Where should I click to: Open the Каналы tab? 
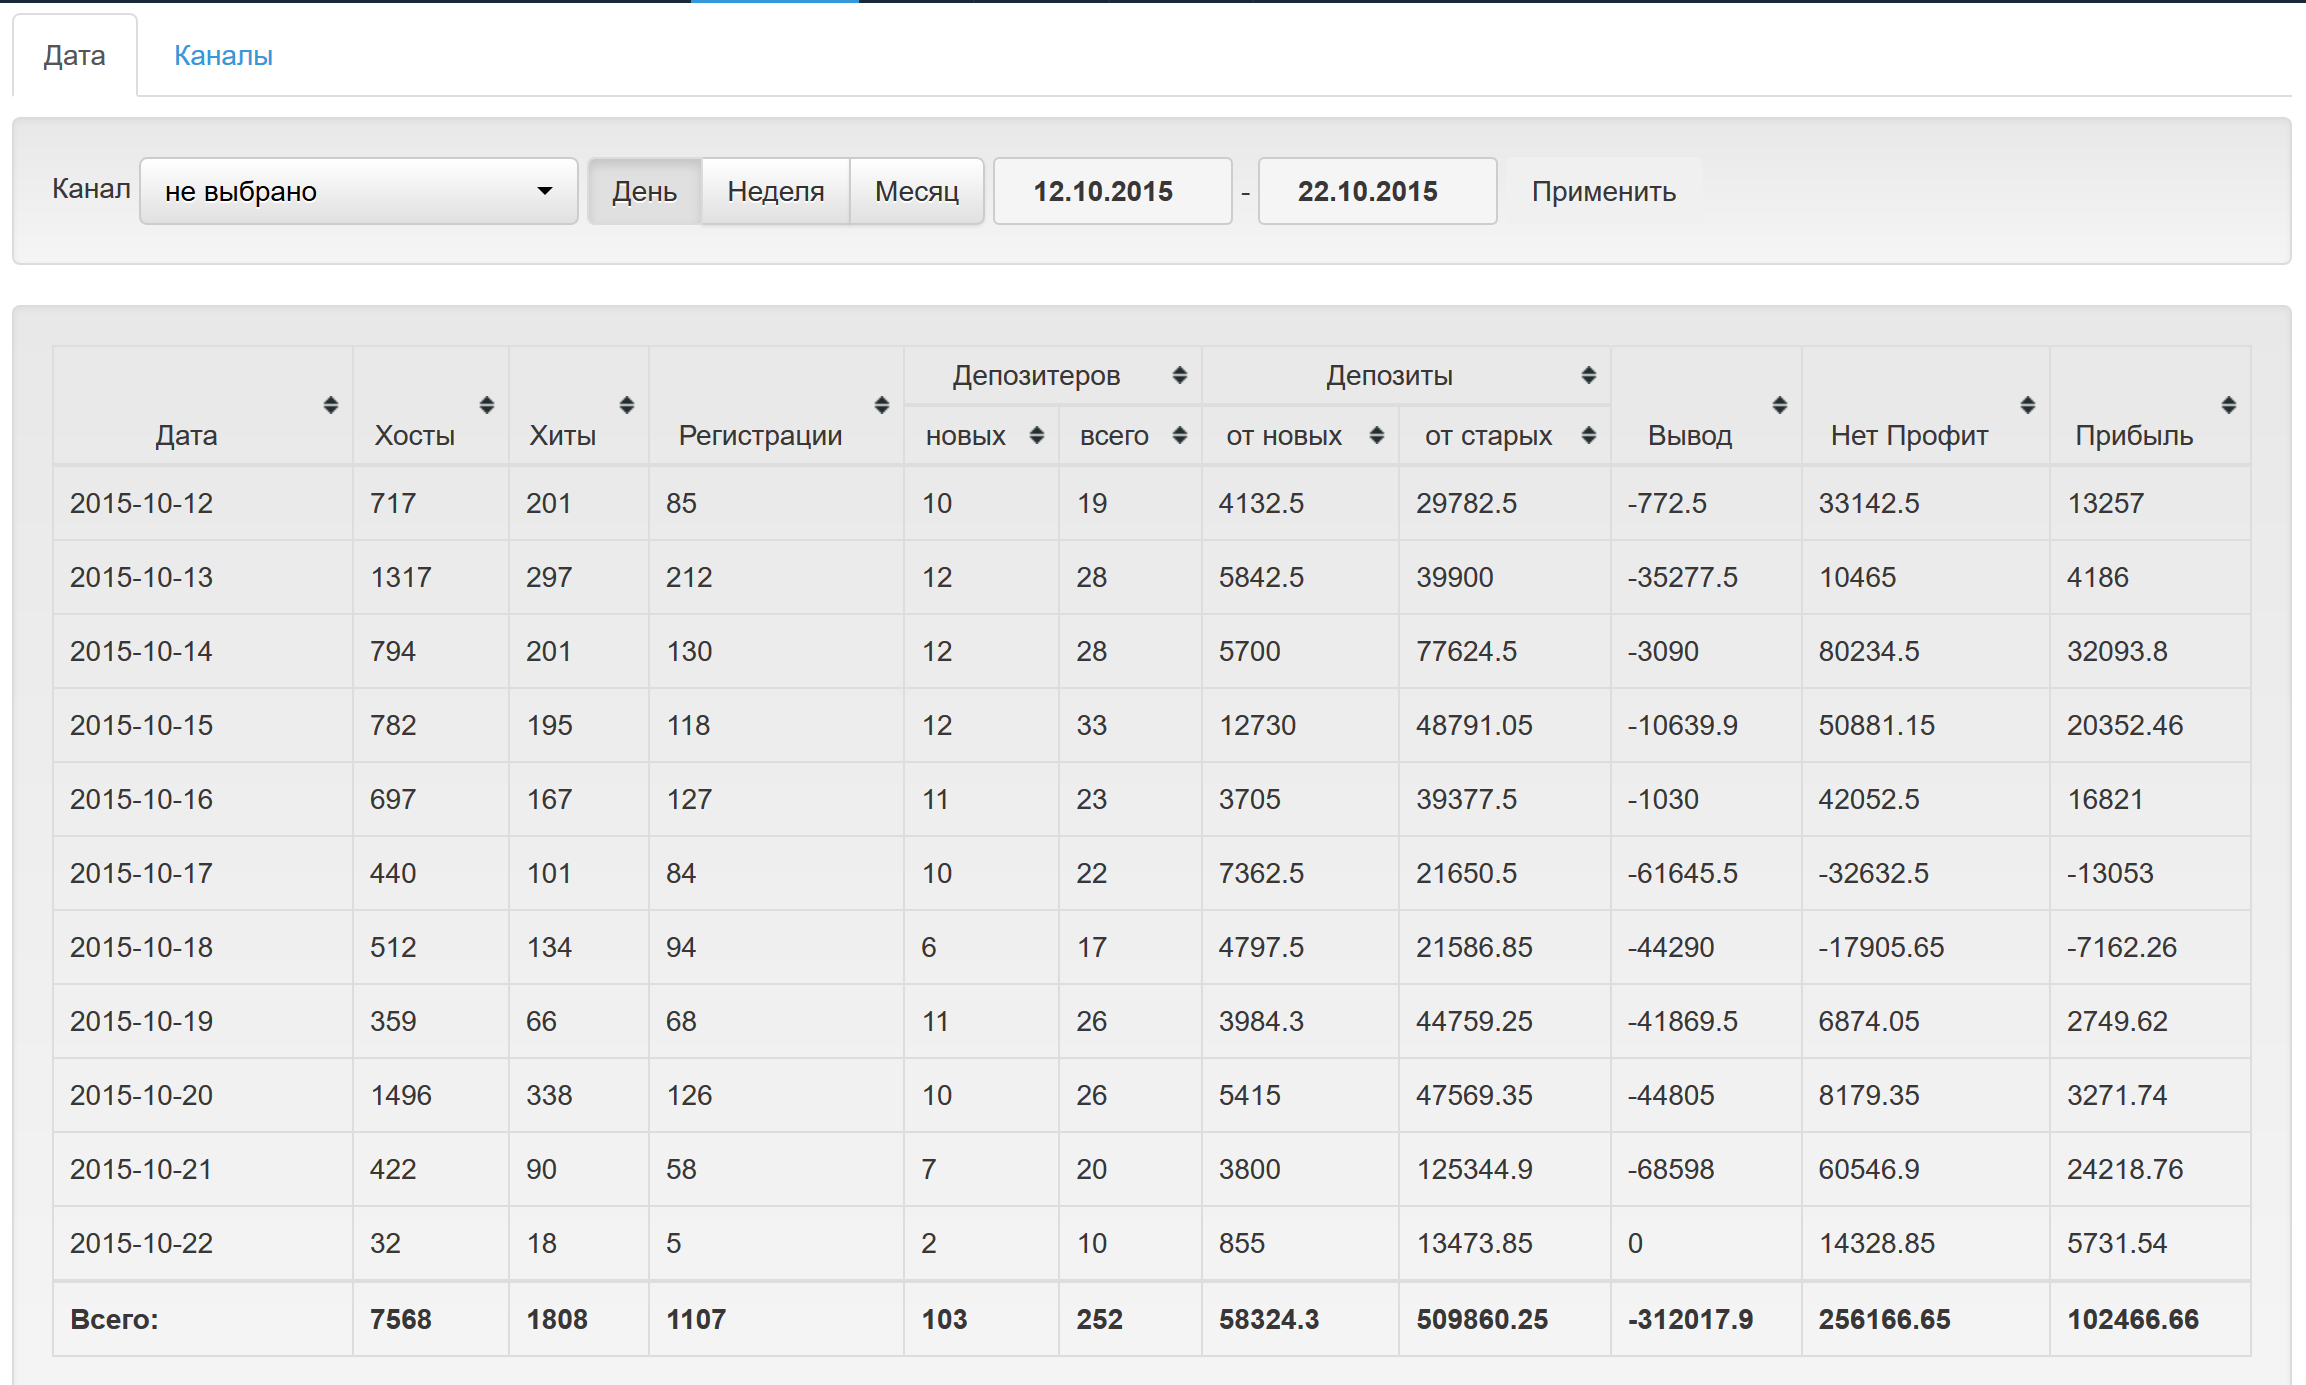223,55
